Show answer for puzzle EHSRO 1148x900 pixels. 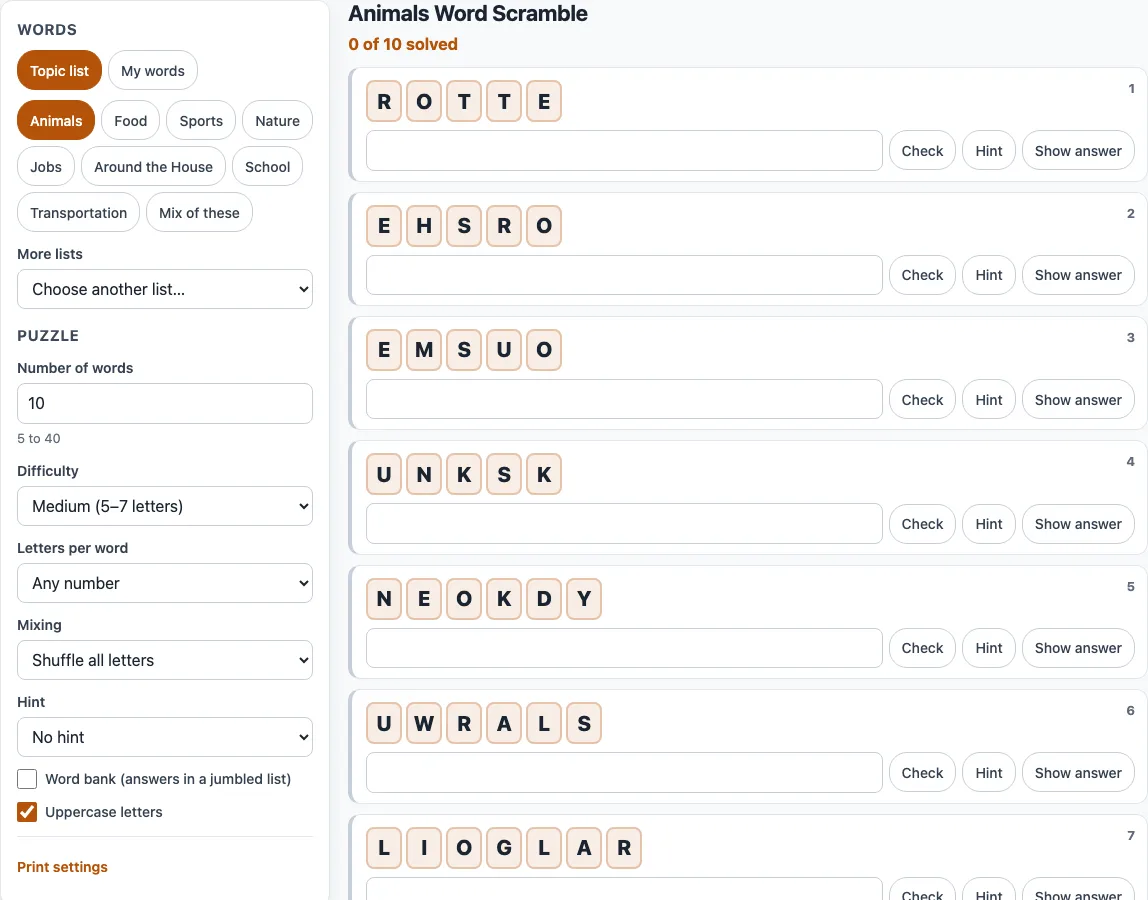1078,275
